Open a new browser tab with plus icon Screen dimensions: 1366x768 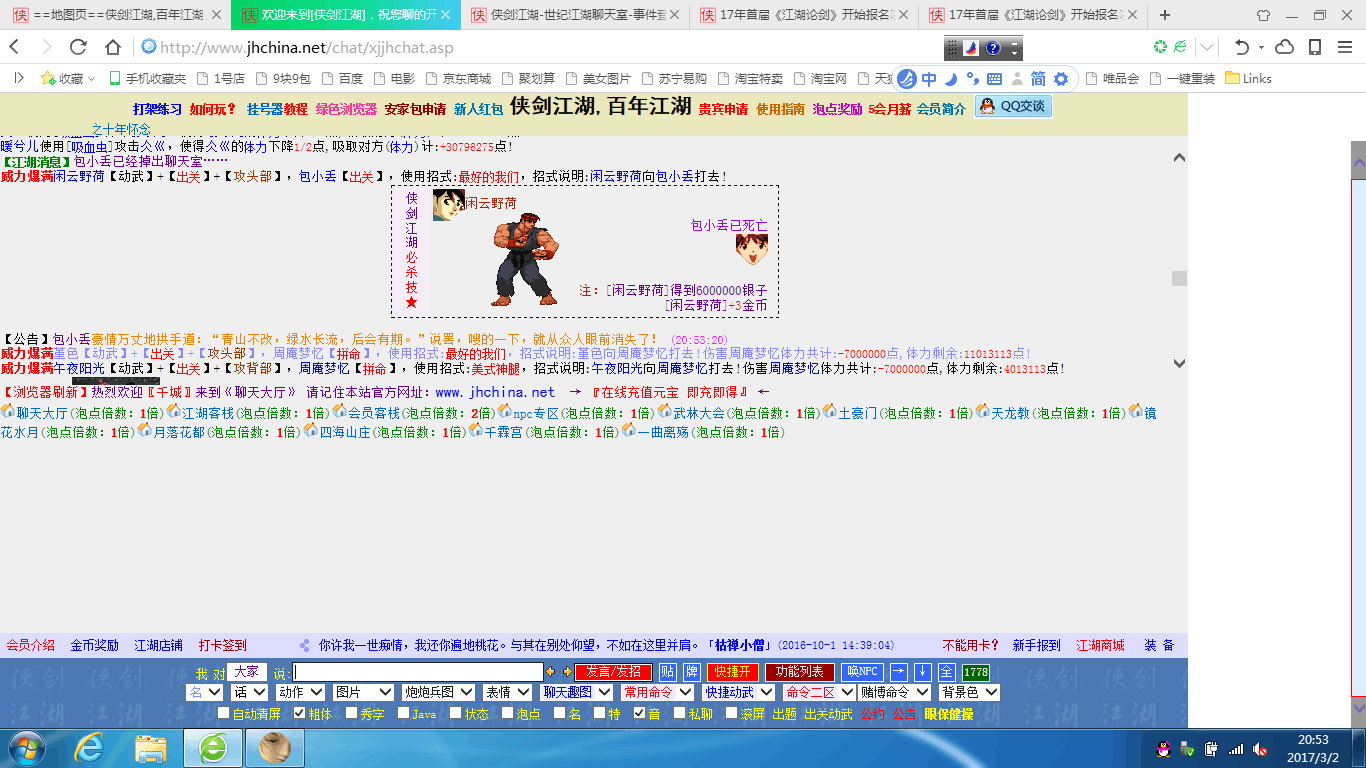pyautogui.click(x=1164, y=15)
